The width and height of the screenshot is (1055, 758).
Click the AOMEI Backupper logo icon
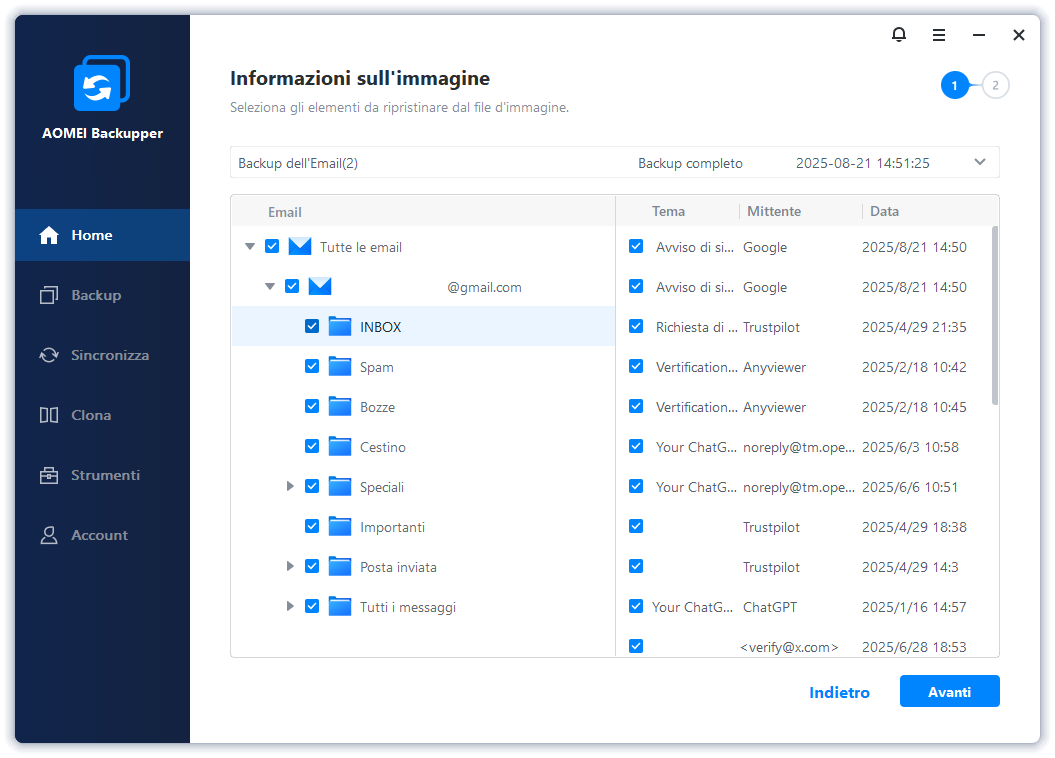point(102,85)
